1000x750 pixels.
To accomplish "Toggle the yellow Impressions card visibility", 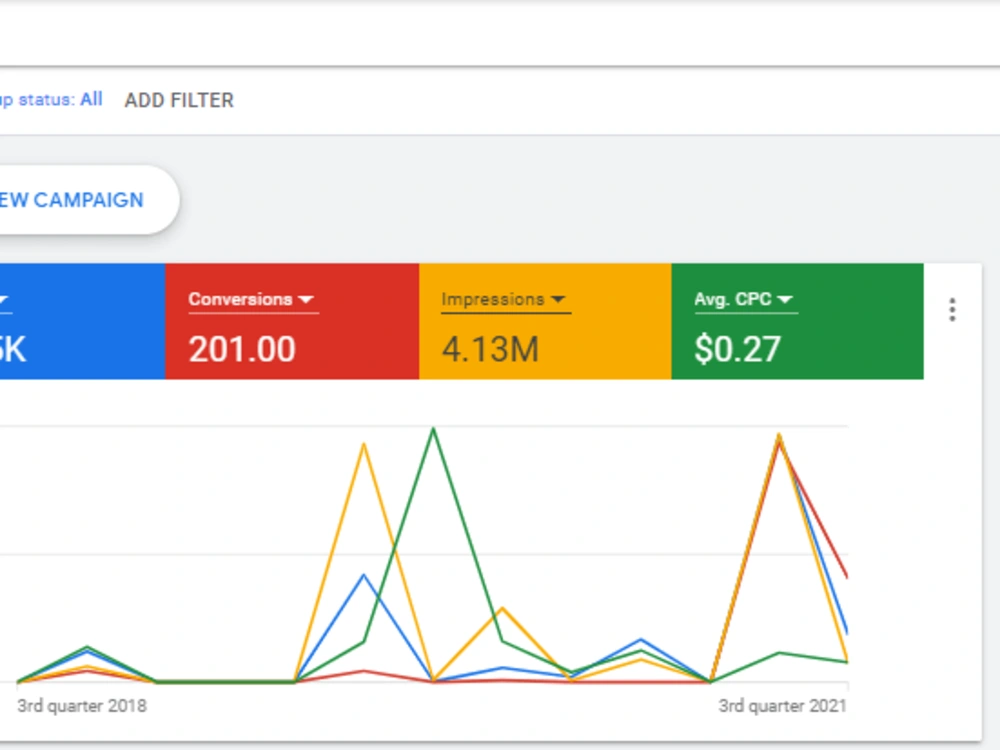I will [545, 322].
